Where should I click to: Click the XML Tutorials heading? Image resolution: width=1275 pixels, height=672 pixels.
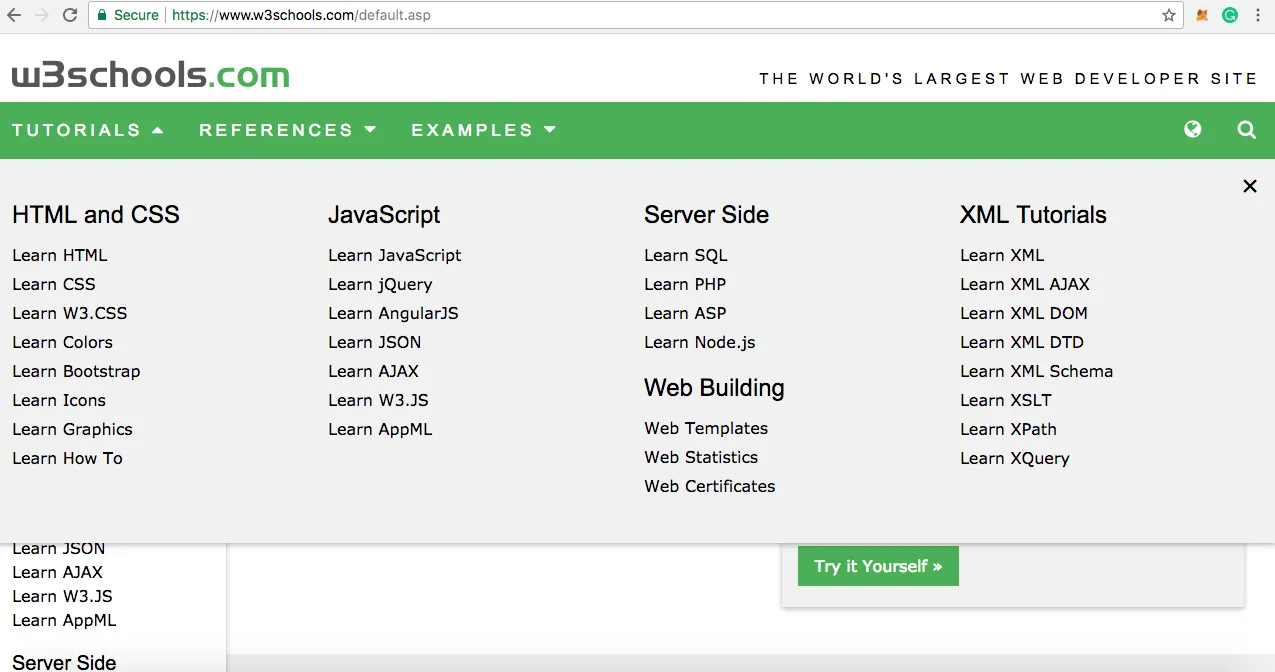coord(1033,215)
